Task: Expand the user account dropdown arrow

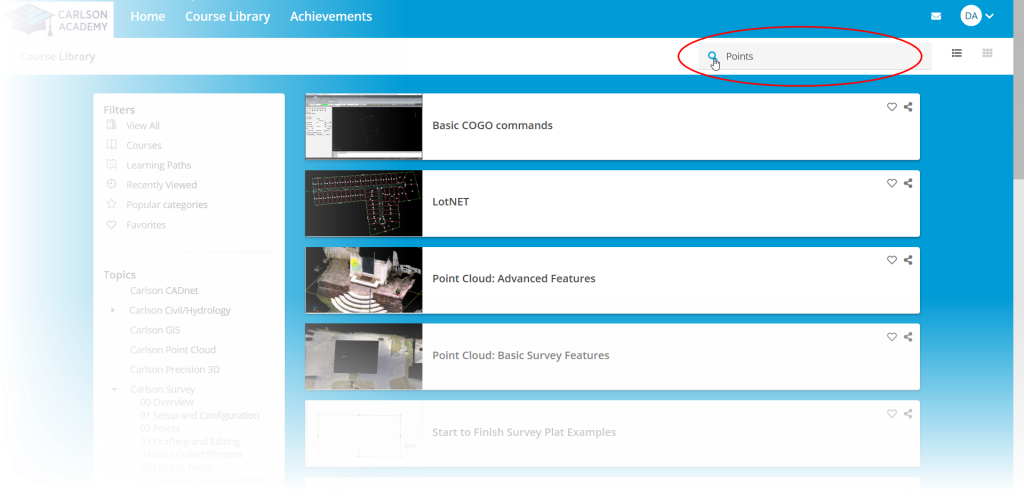Action: [x=989, y=16]
